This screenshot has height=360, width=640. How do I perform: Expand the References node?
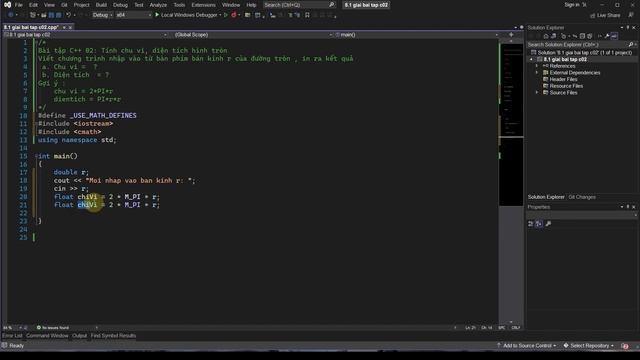point(537,66)
